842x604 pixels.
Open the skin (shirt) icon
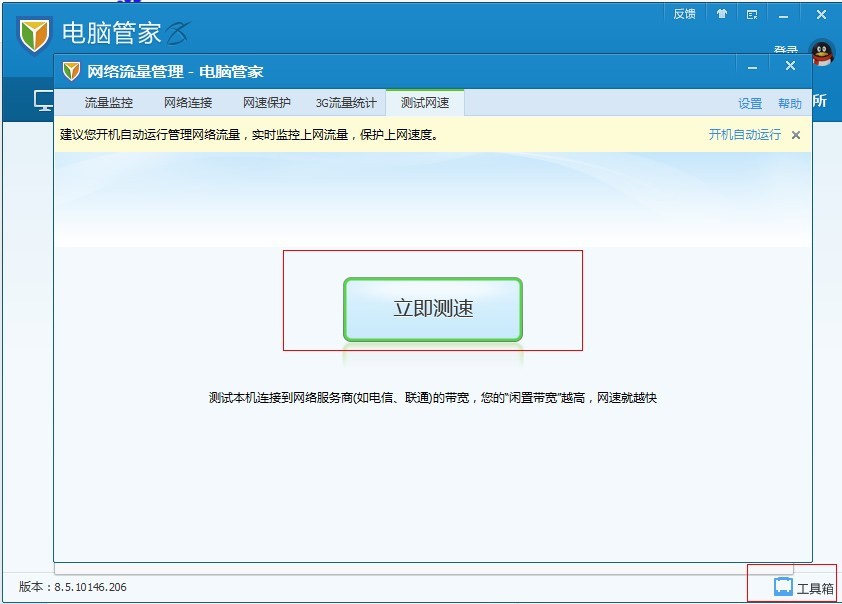pos(722,14)
